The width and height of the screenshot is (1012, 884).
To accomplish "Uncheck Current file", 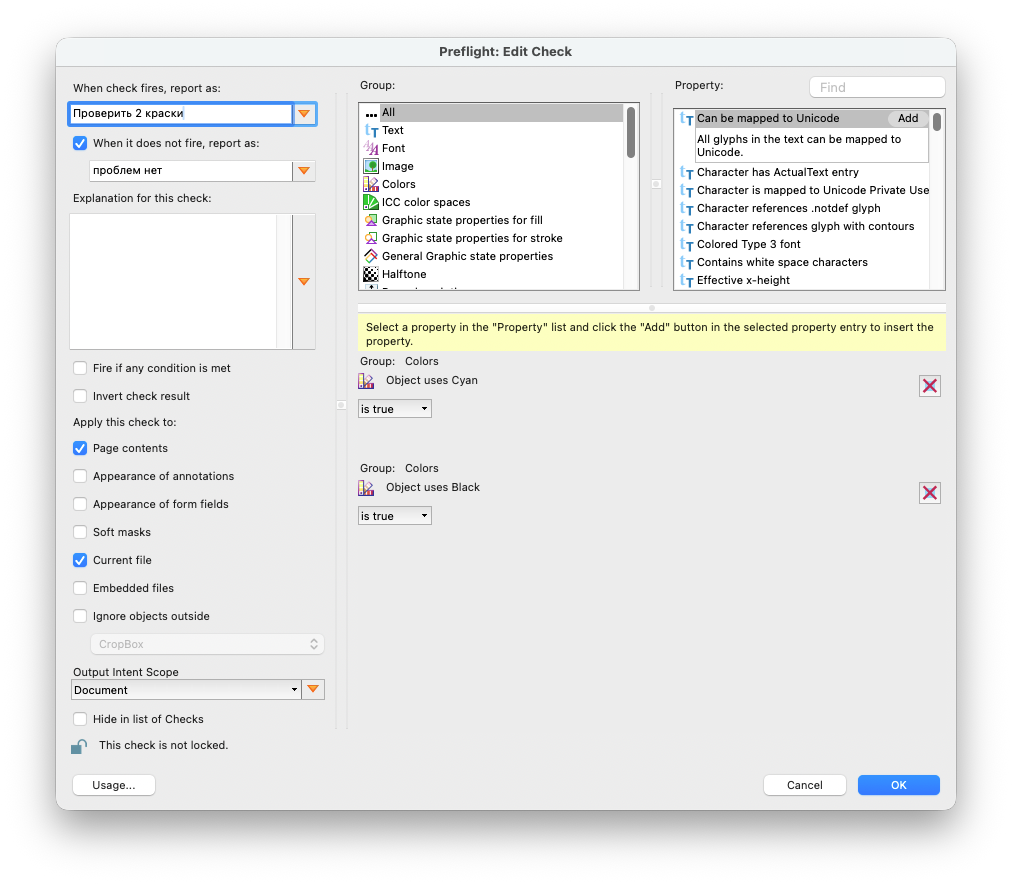I will (x=80, y=560).
